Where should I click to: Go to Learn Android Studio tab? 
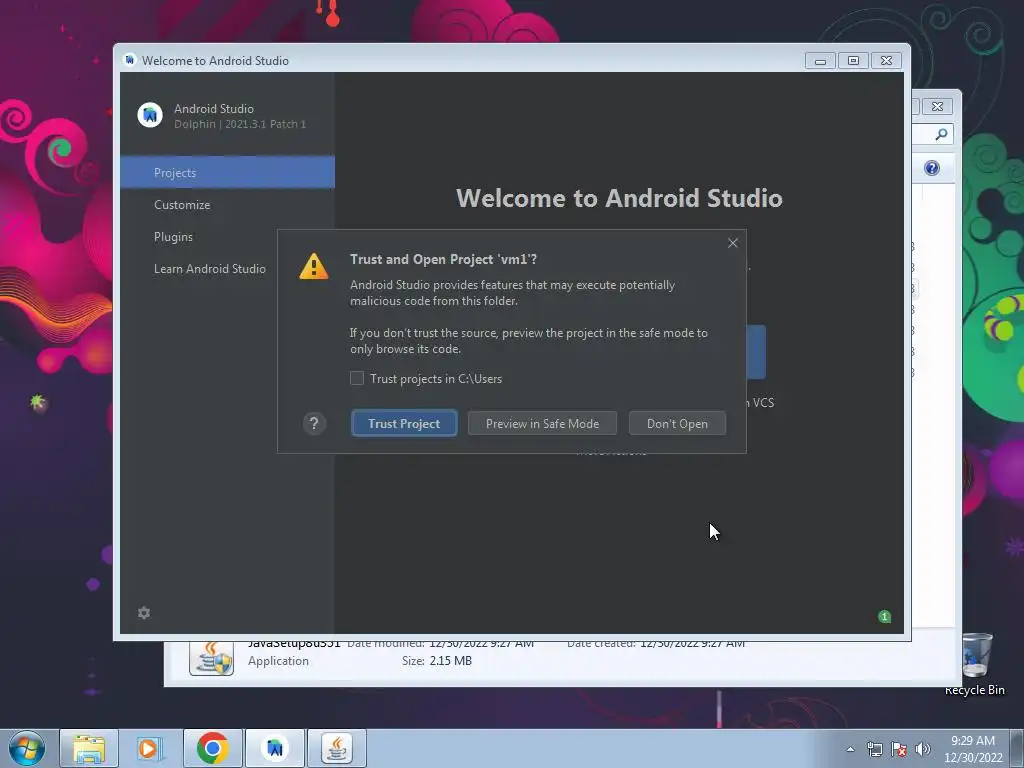210,268
